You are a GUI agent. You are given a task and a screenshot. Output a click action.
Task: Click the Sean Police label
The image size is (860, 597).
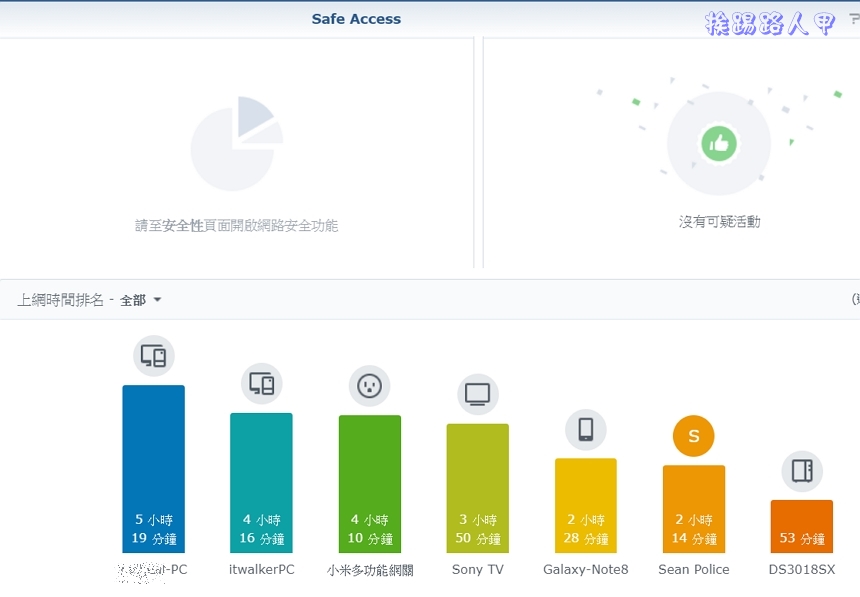(694, 570)
